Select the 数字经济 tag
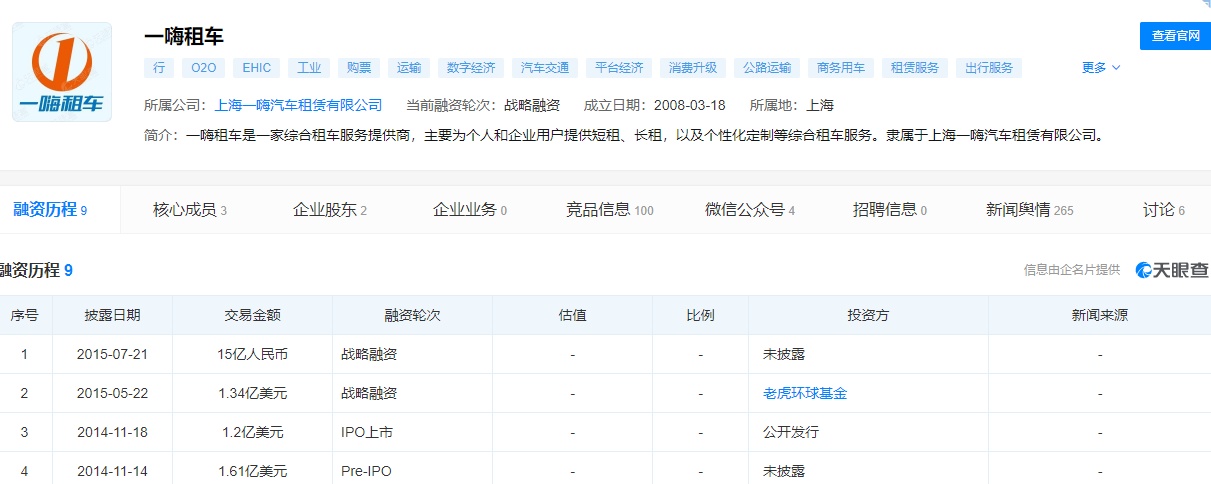This screenshot has height=484, width=1211. [471, 68]
